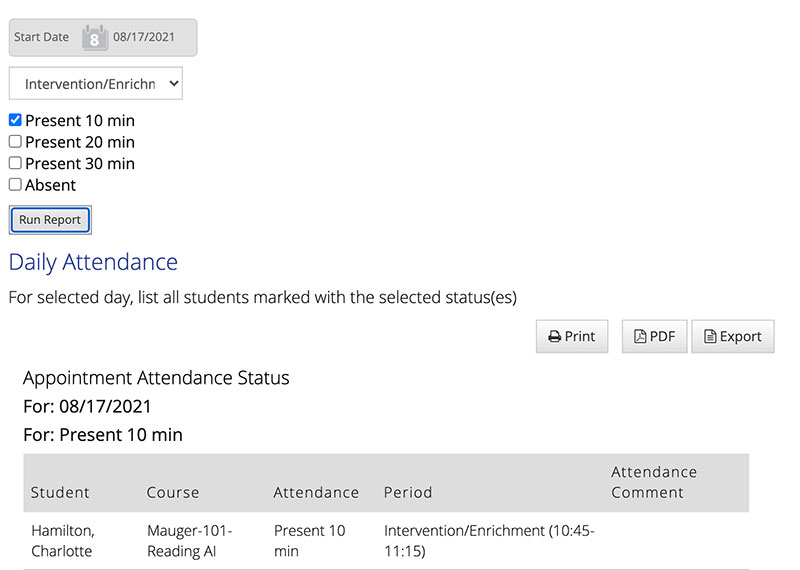Click the printer icon on Print button
800x570 pixels.
pos(555,337)
